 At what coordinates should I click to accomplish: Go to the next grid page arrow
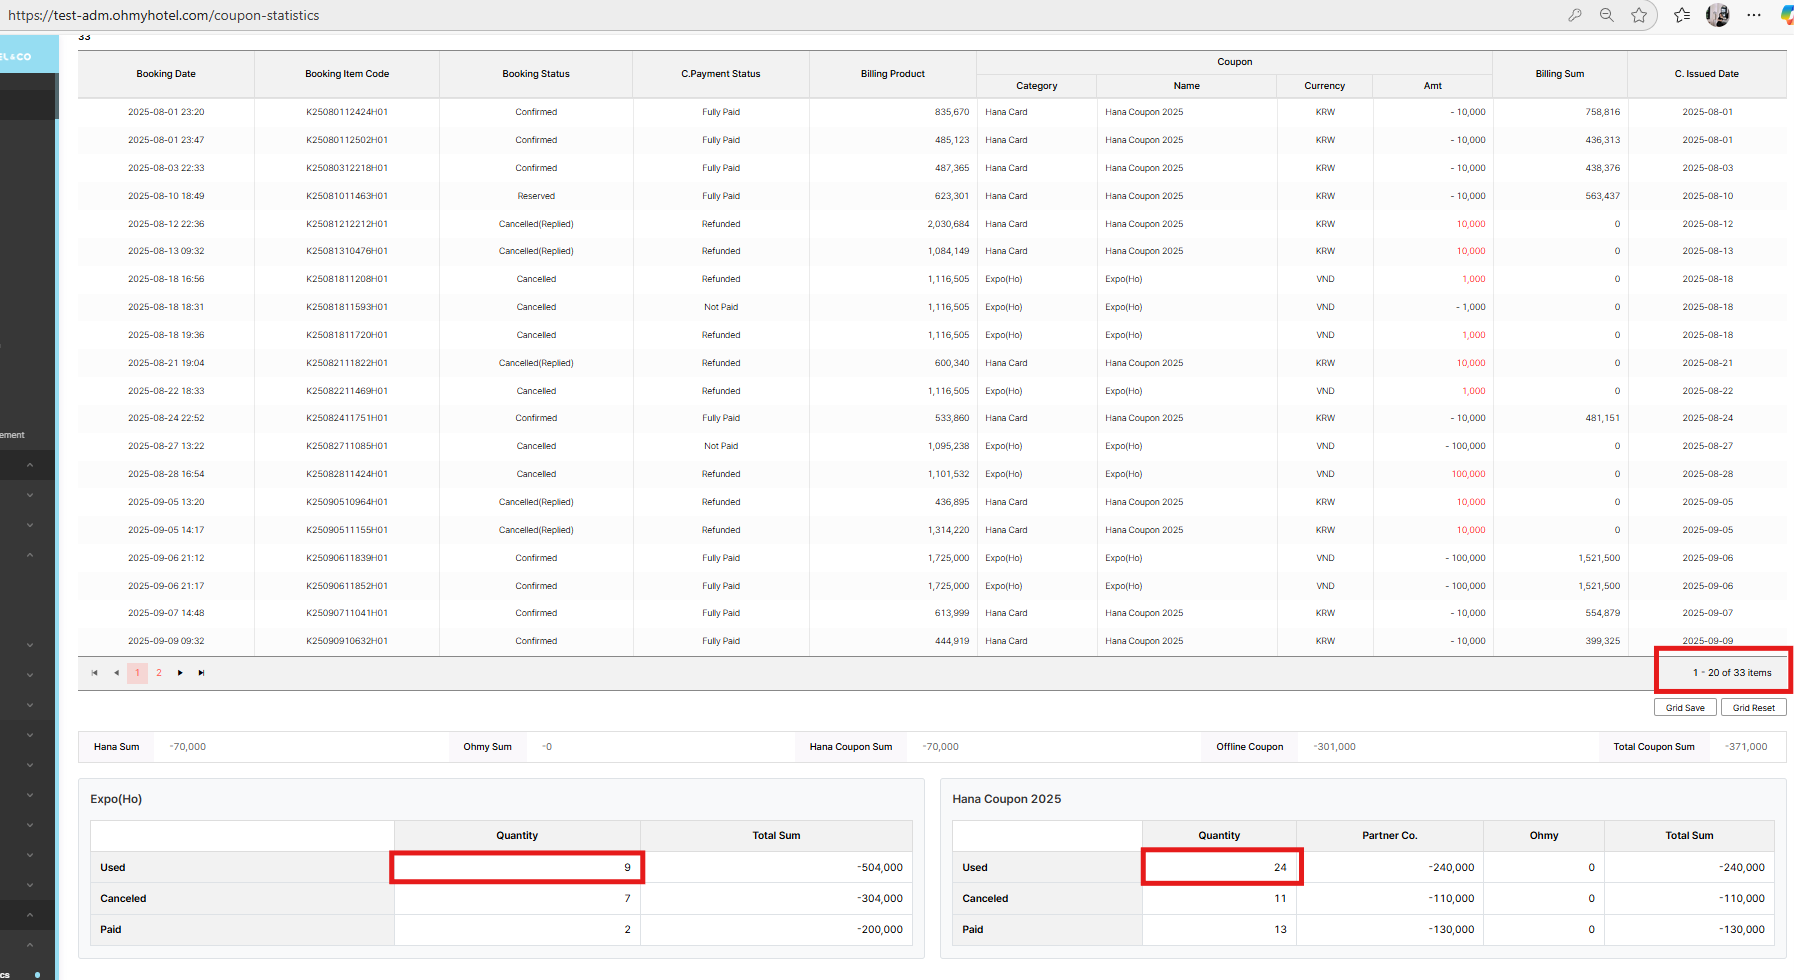[x=180, y=673]
